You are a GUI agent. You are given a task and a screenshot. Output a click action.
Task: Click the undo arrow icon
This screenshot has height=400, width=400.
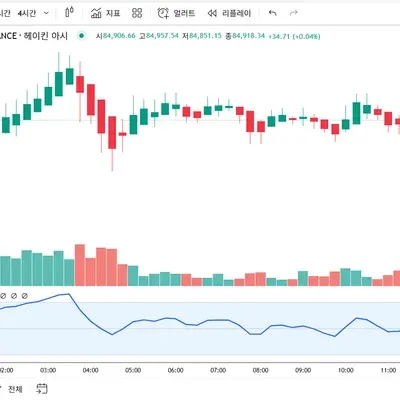(x=273, y=13)
